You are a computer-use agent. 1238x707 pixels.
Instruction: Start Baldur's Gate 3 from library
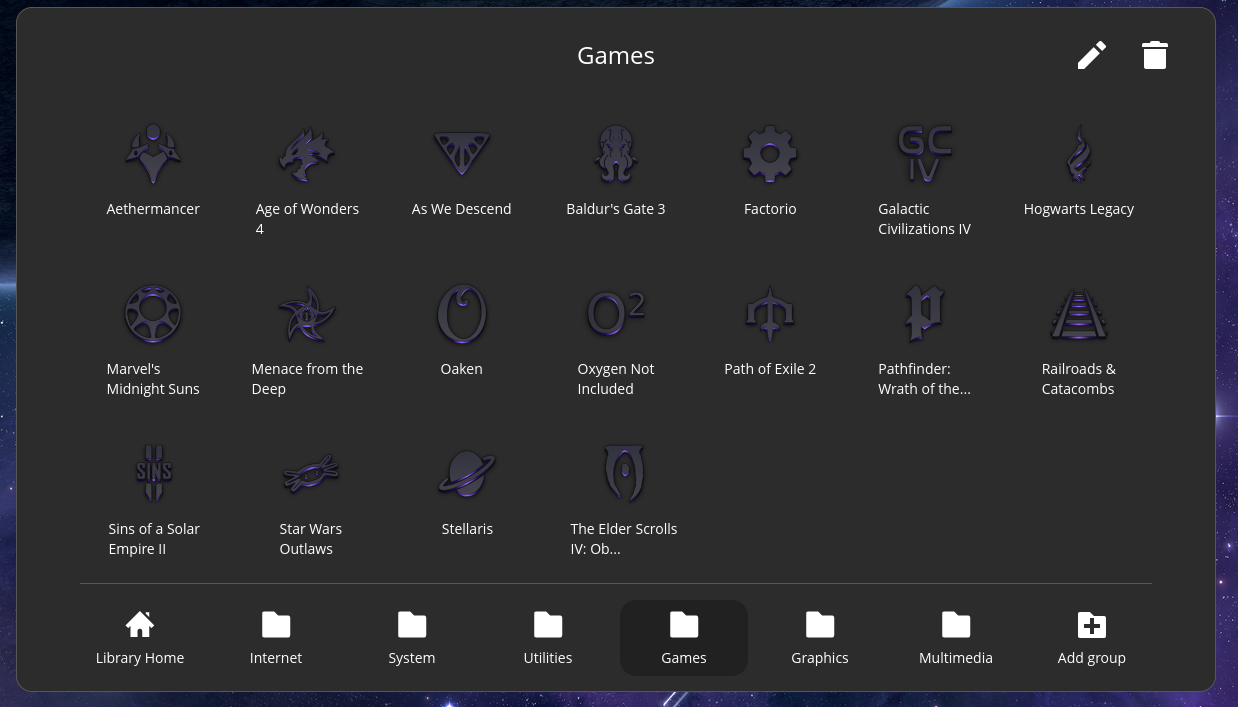click(x=615, y=155)
